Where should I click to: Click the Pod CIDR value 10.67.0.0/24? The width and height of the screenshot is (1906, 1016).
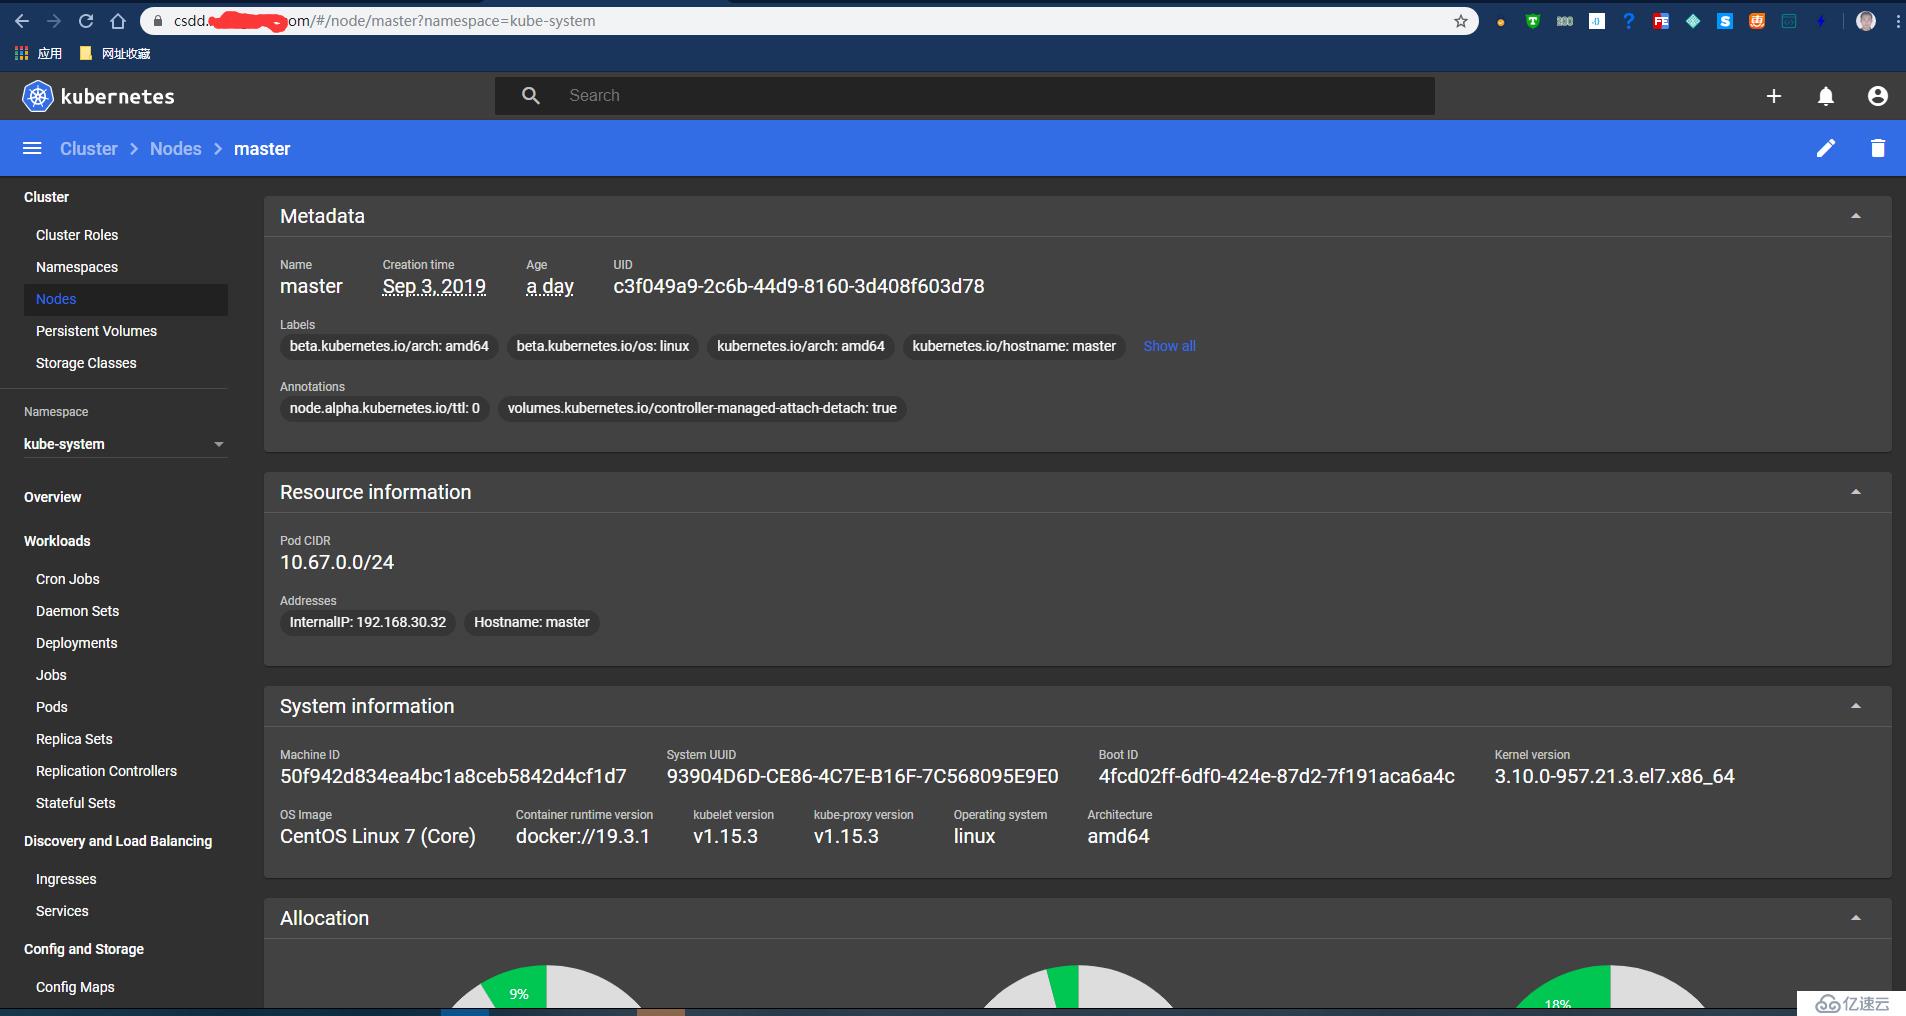[337, 562]
